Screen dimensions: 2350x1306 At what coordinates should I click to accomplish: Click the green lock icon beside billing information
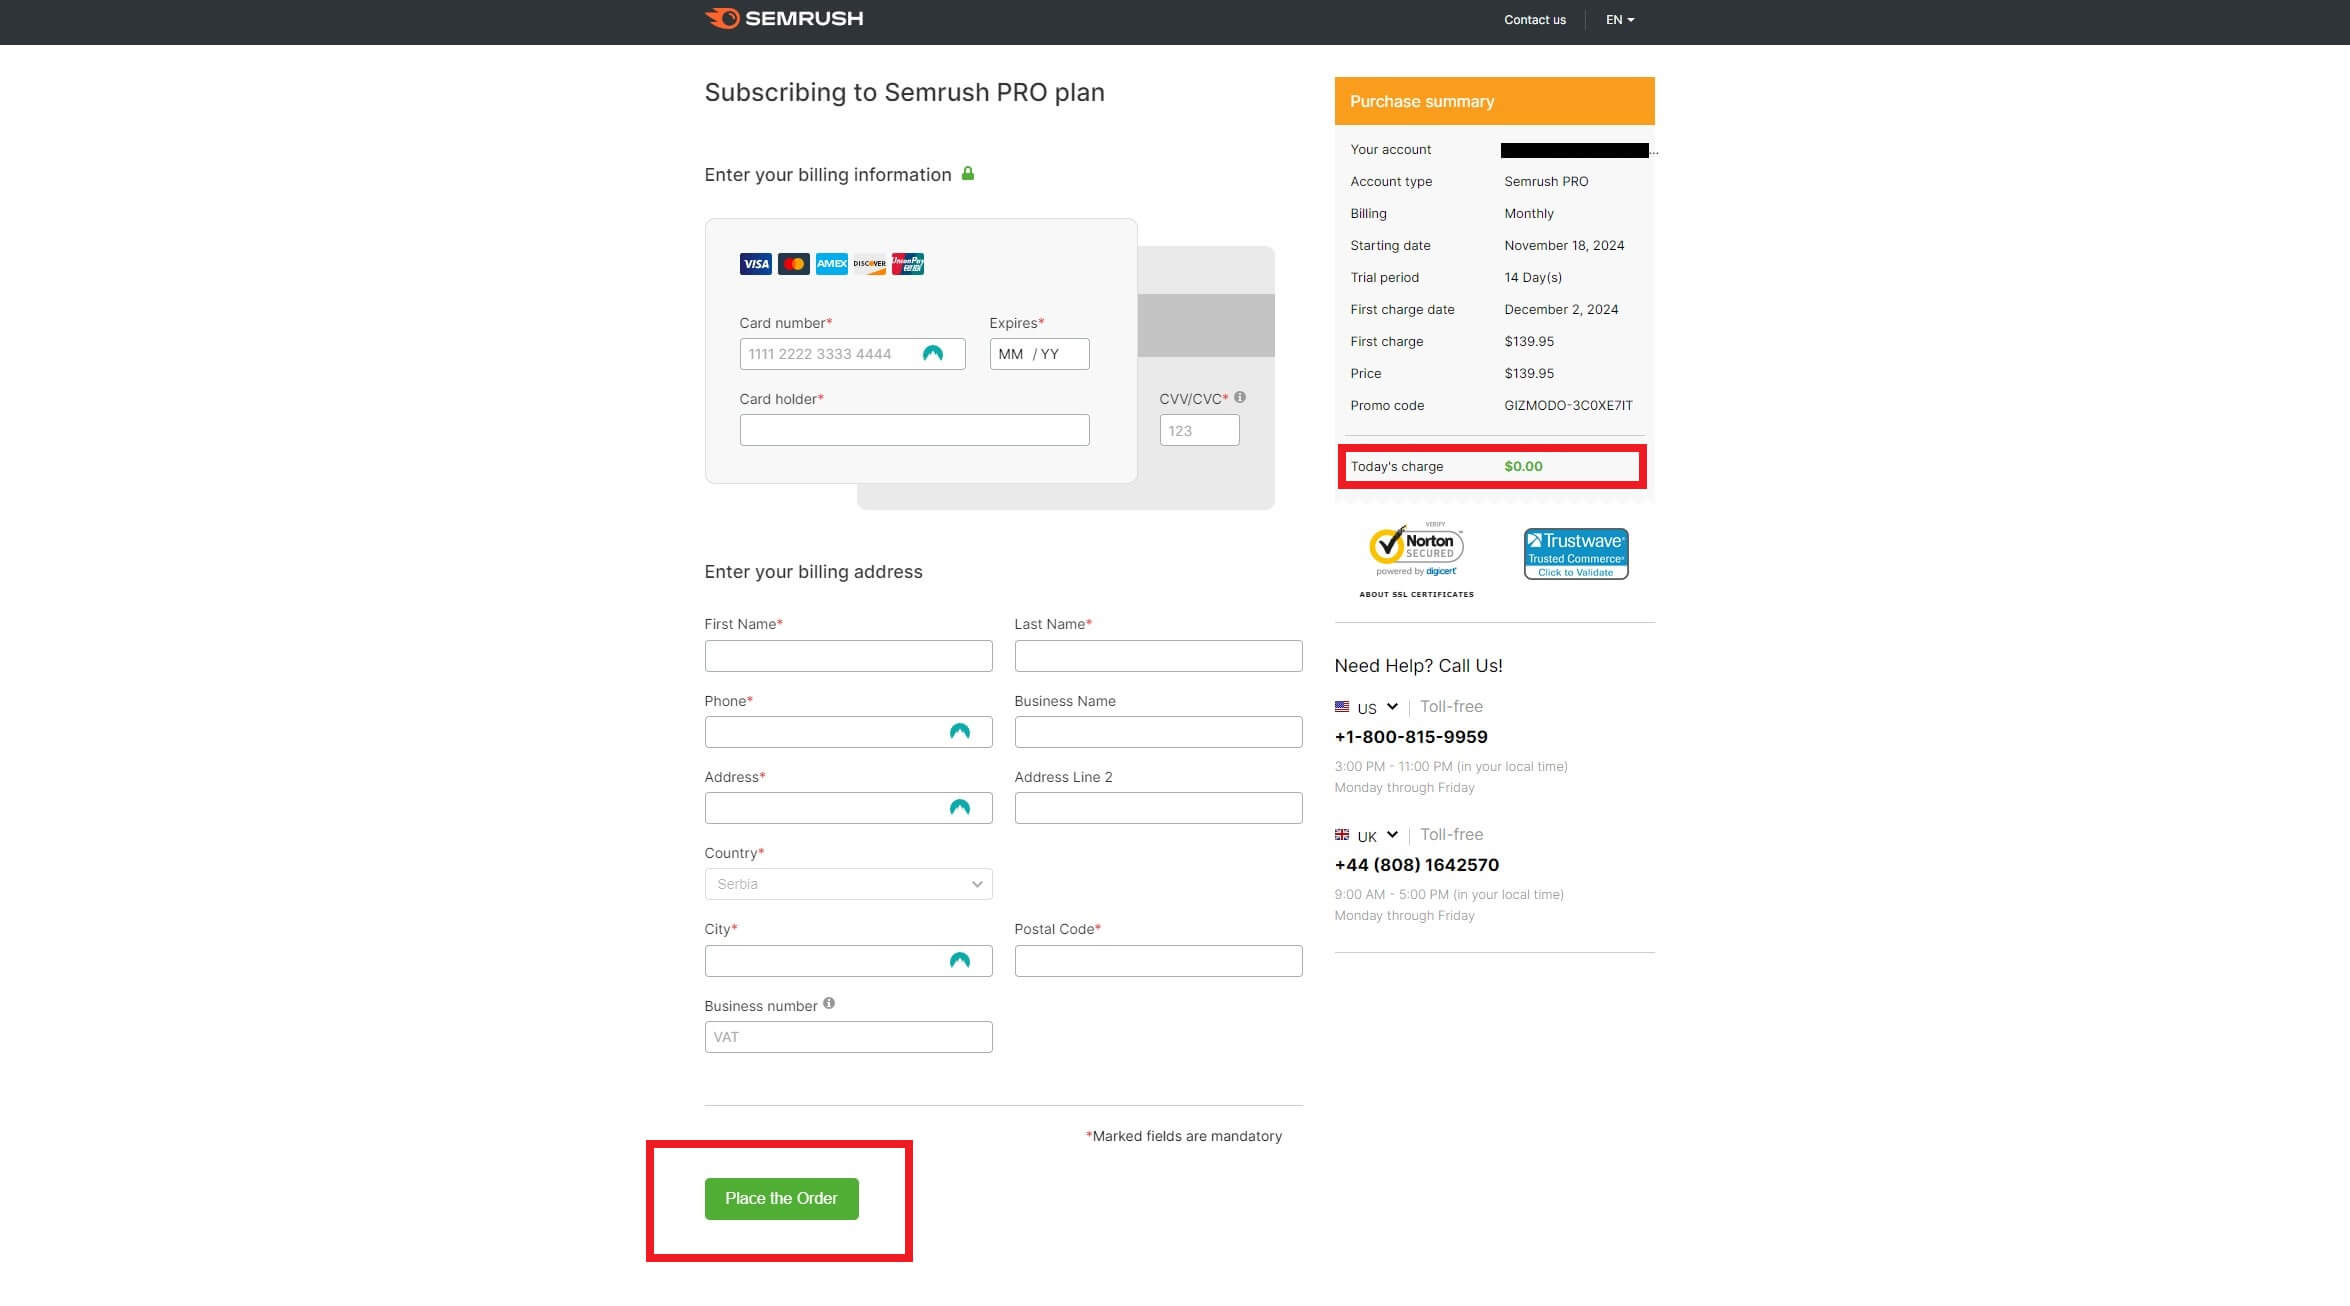(967, 173)
